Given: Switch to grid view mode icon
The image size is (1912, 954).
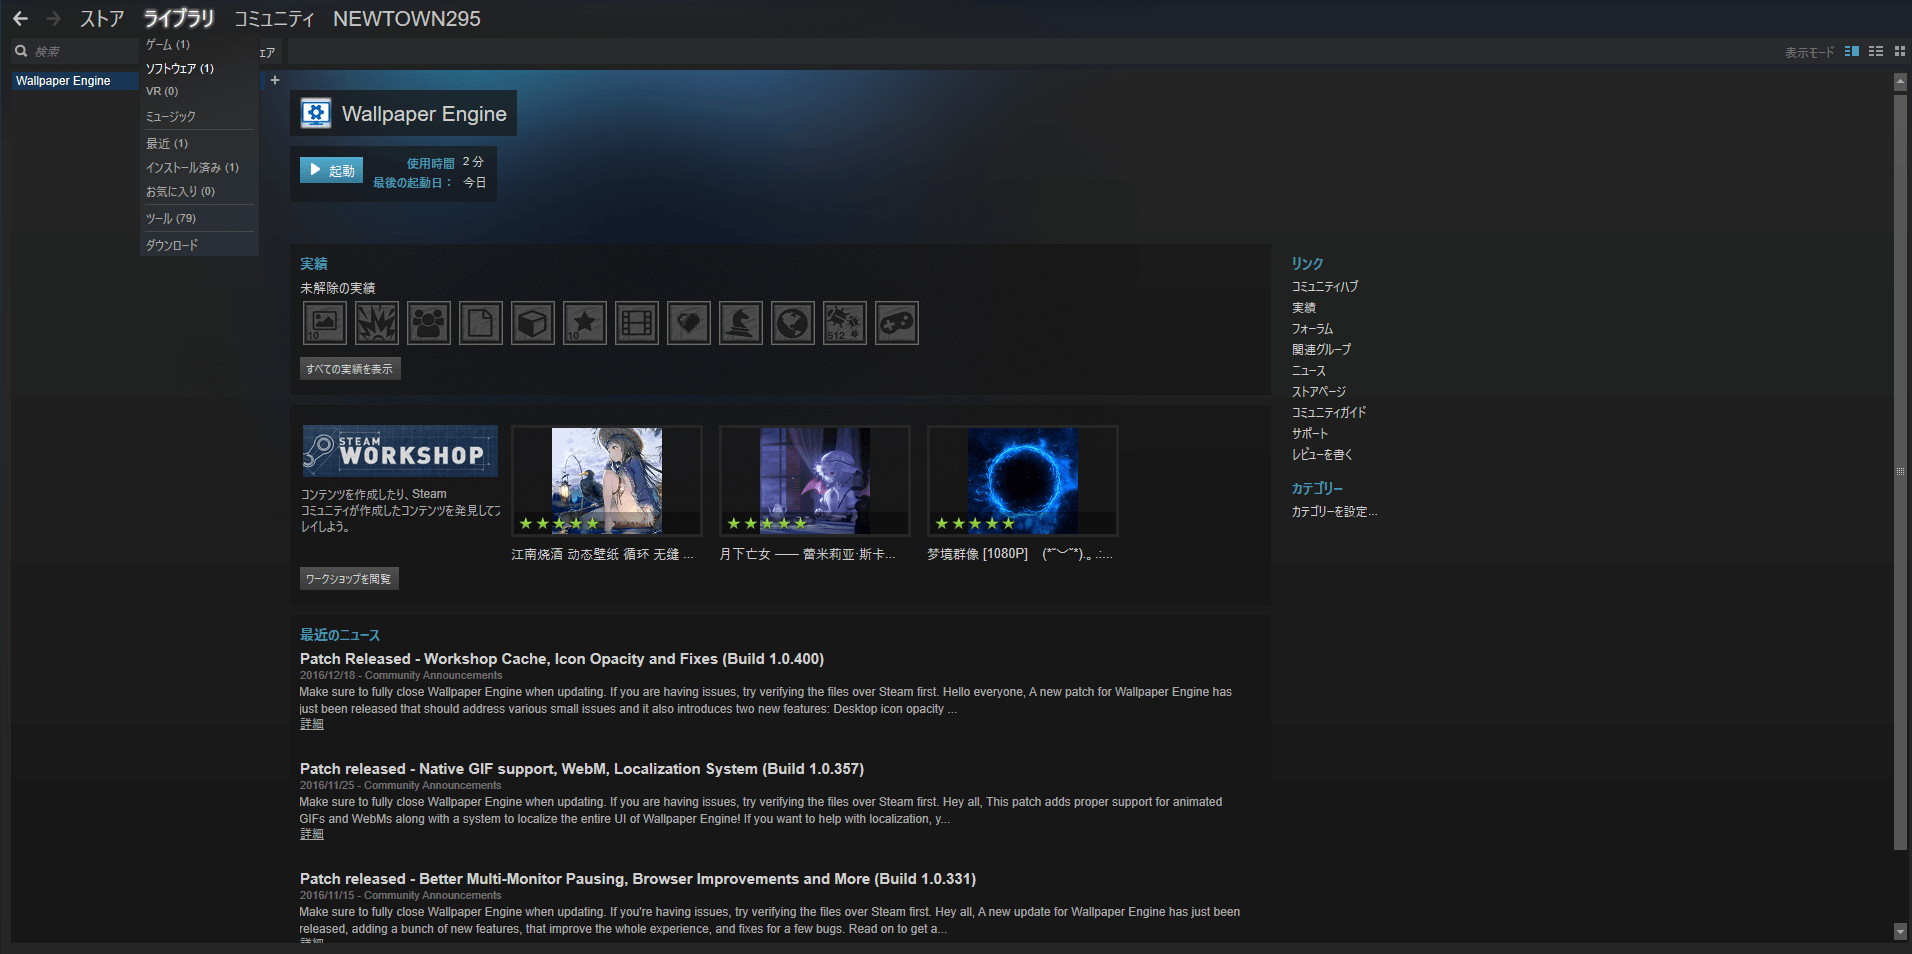Looking at the screenshot, I should point(1900,51).
